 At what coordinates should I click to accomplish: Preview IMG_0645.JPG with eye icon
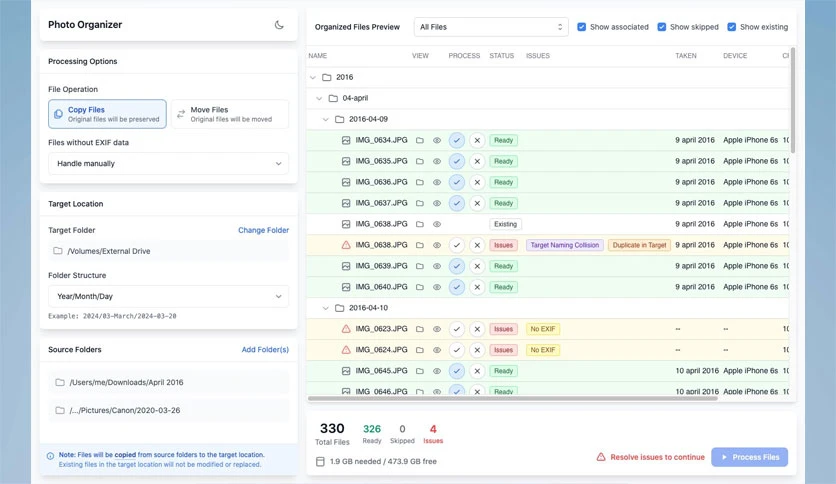tap(437, 371)
